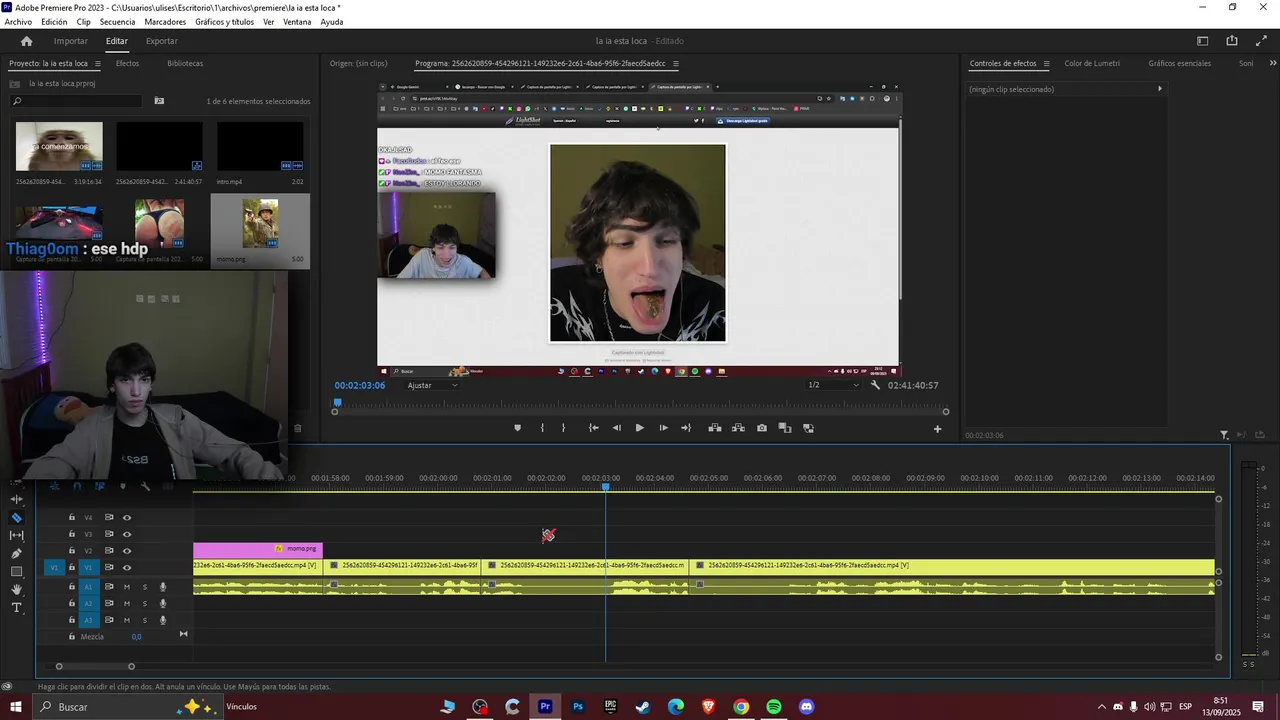The width and height of the screenshot is (1280, 720).
Task: Select the Hand tool
Action: (16, 590)
